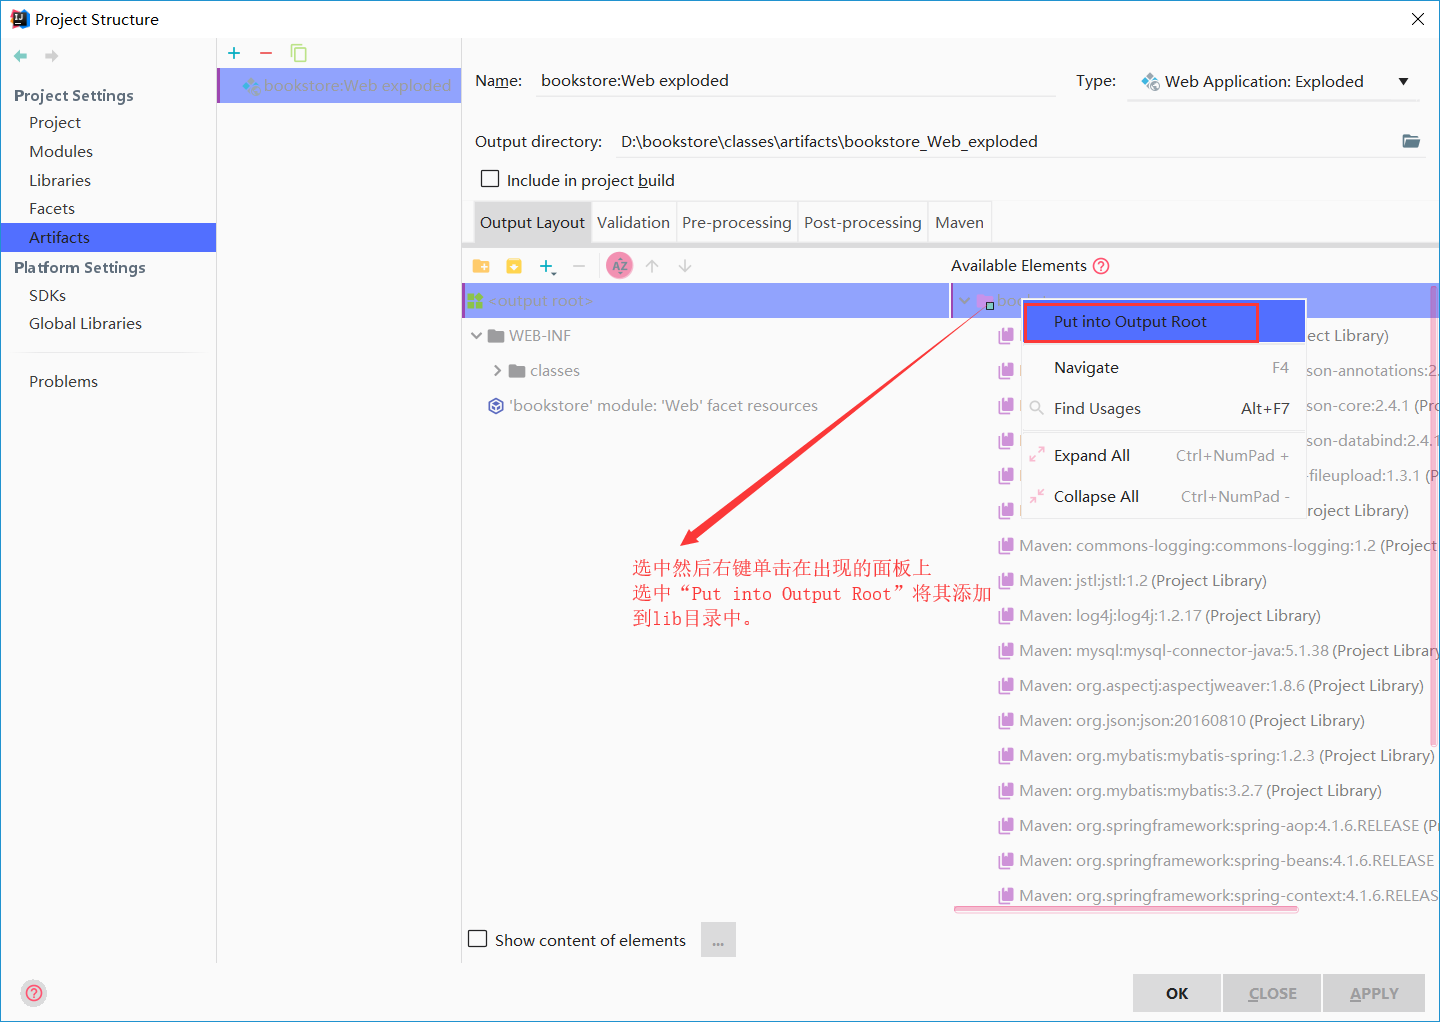1440x1022 pixels.
Task: Switch to Output Layout tab
Action: coord(532,223)
